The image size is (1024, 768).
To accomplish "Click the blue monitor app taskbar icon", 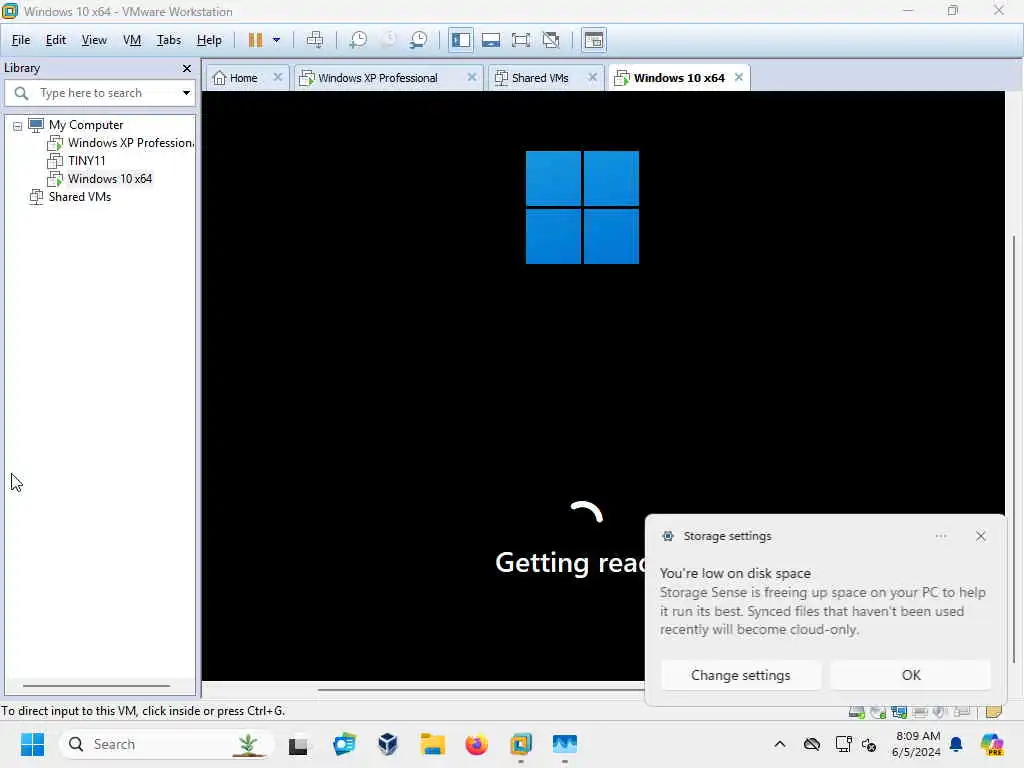I will 564,744.
